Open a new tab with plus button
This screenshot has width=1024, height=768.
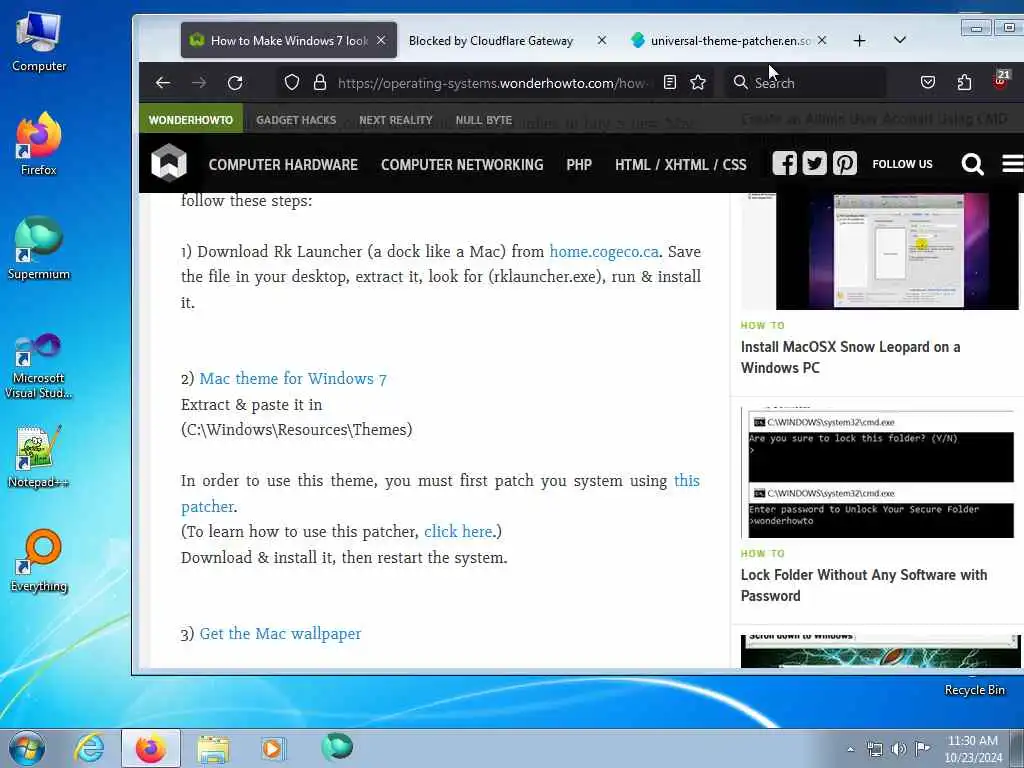pos(859,40)
